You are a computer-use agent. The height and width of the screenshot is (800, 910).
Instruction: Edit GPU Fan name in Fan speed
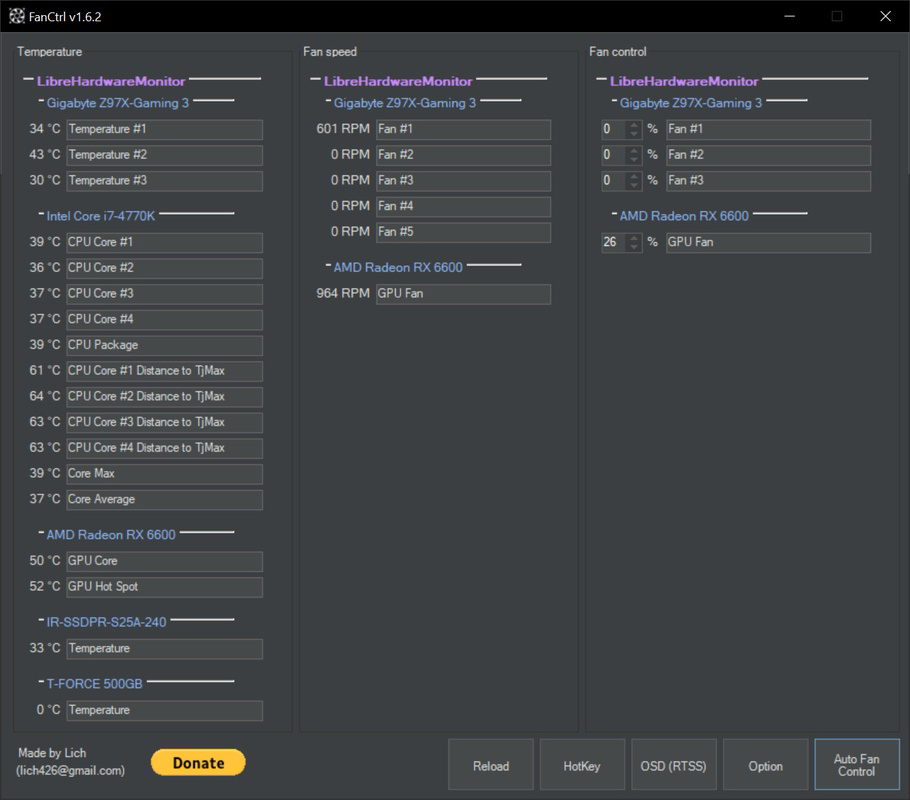[463, 294]
